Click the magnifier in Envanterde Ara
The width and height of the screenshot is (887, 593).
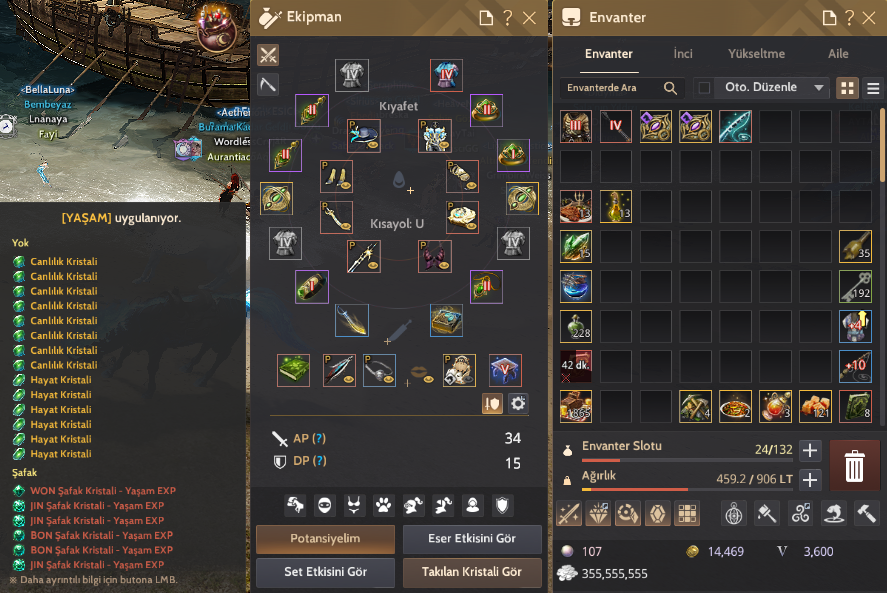pos(670,88)
